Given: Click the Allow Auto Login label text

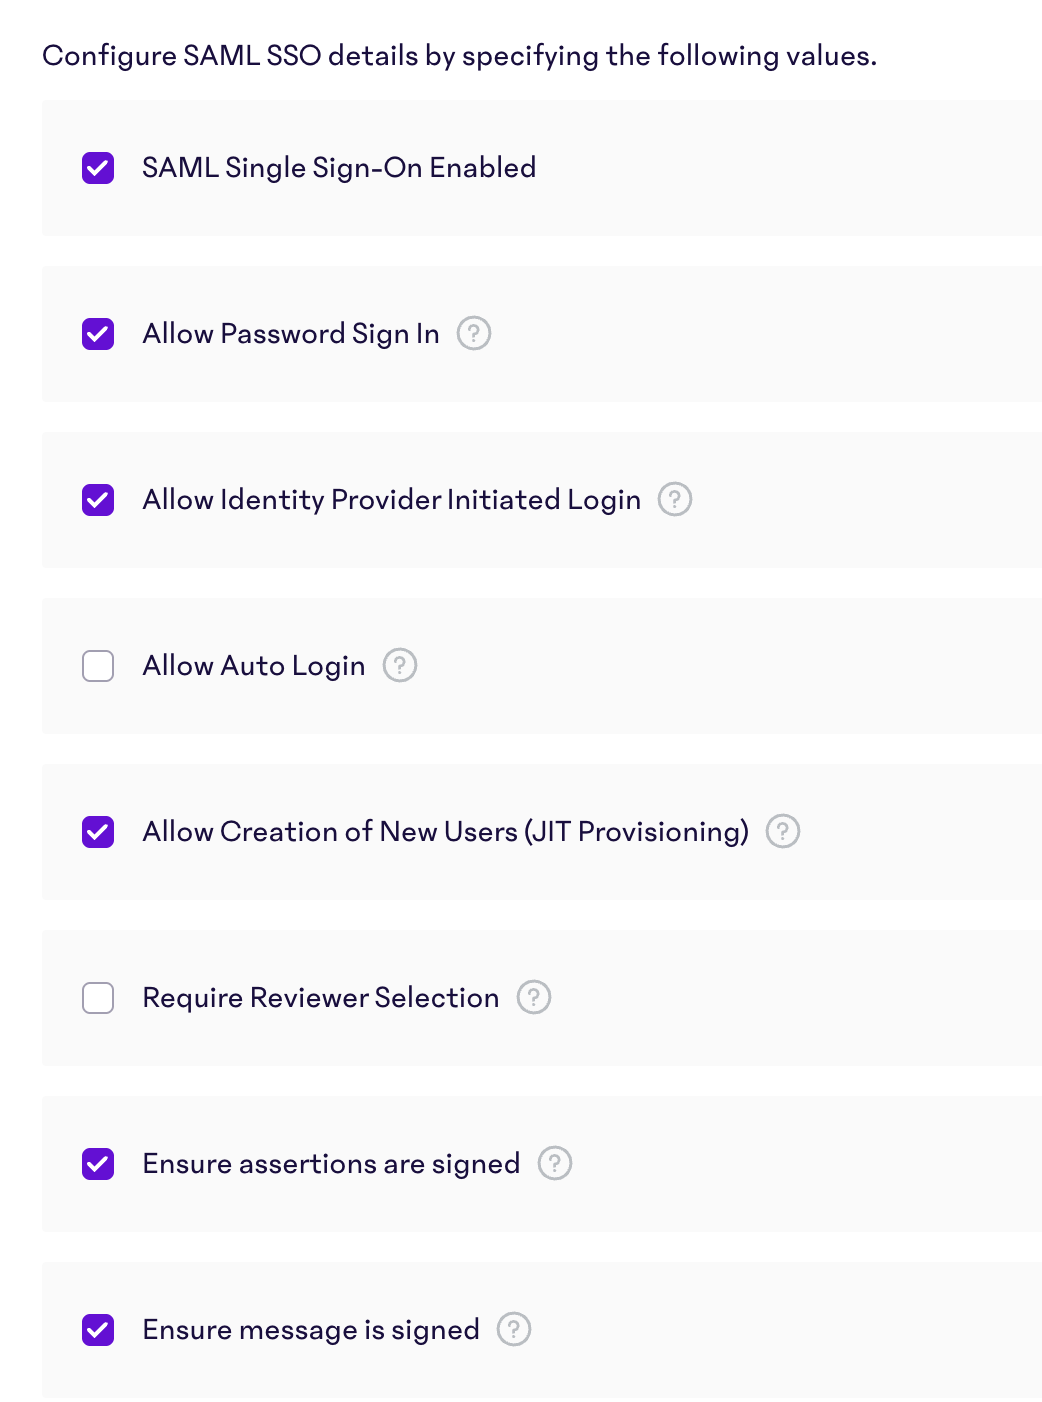Looking at the screenshot, I should [x=253, y=665].
